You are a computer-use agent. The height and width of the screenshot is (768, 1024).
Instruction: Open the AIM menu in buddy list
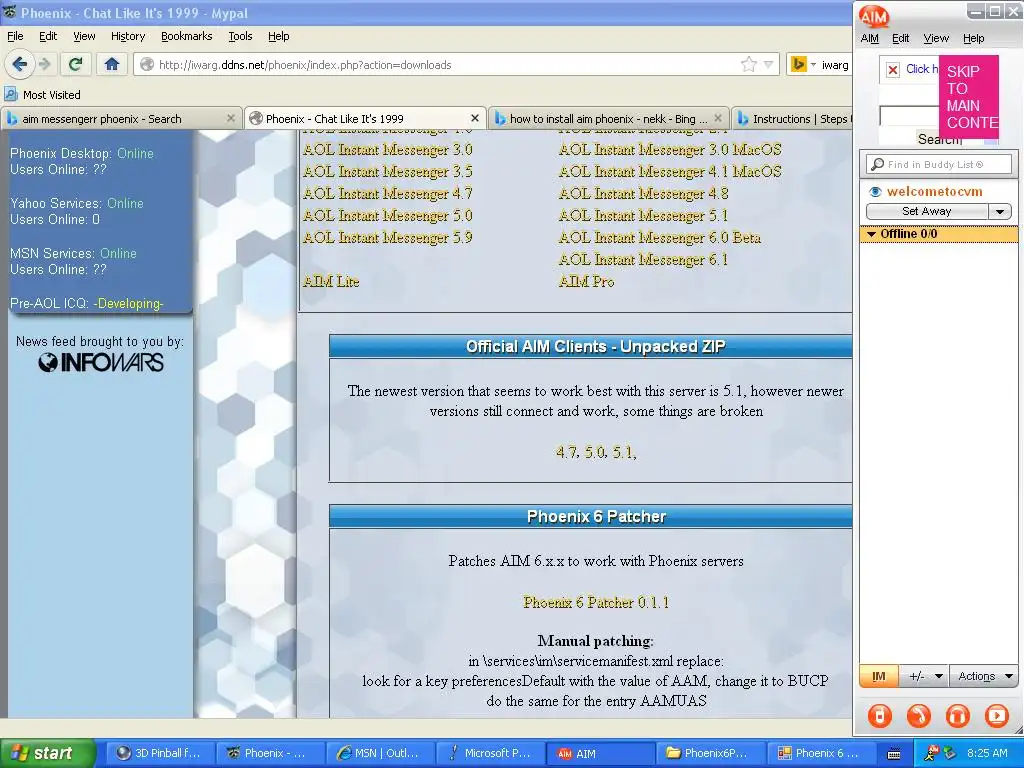pyautogui.click(x=869, y=38)
